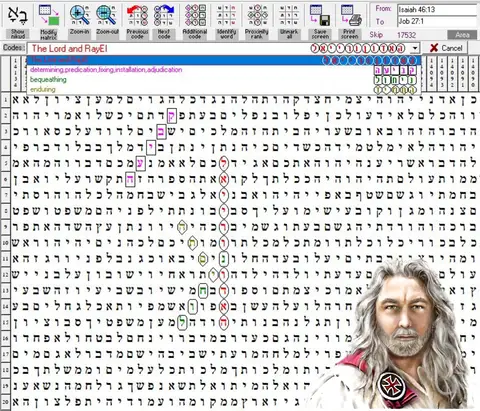Click the From field showing Isaiah 46:13
Screen dimensions: 480x411
point(437,10)
